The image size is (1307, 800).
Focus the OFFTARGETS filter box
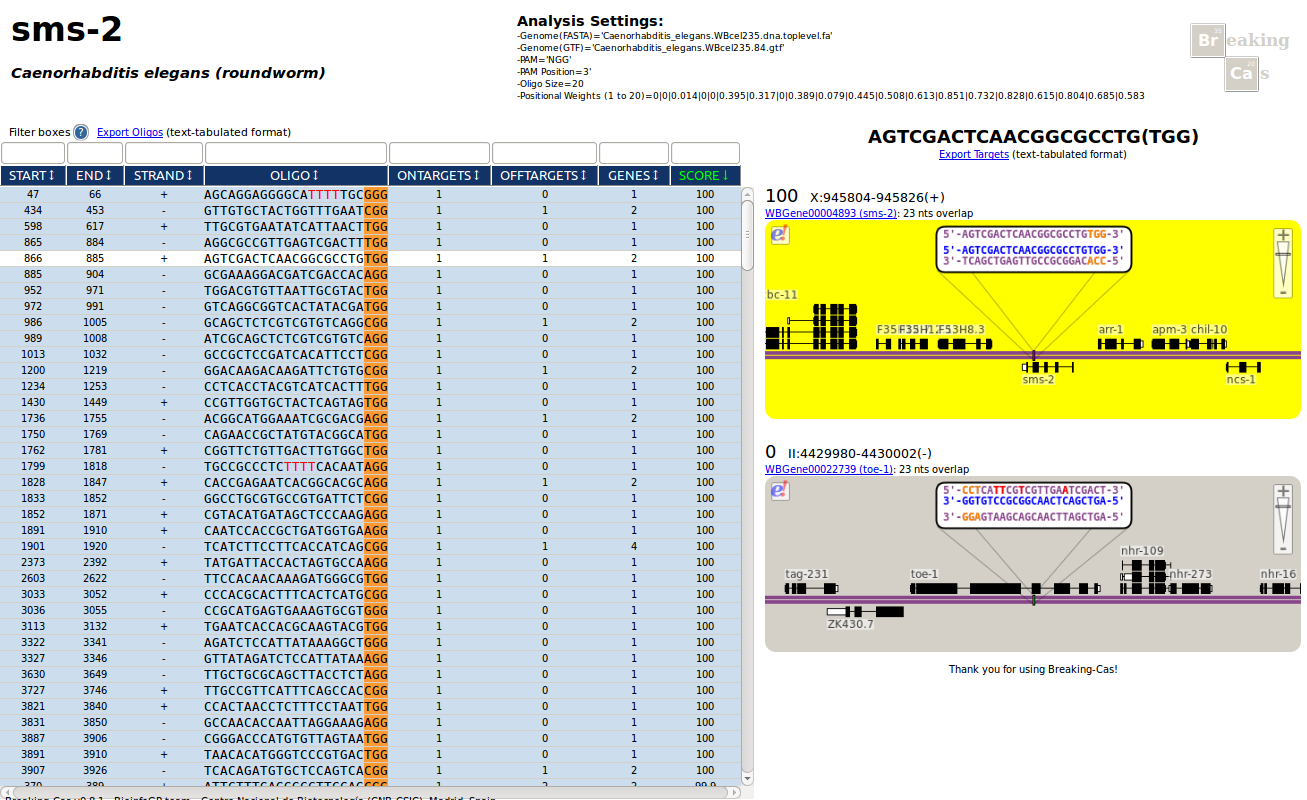click(544, 153)
